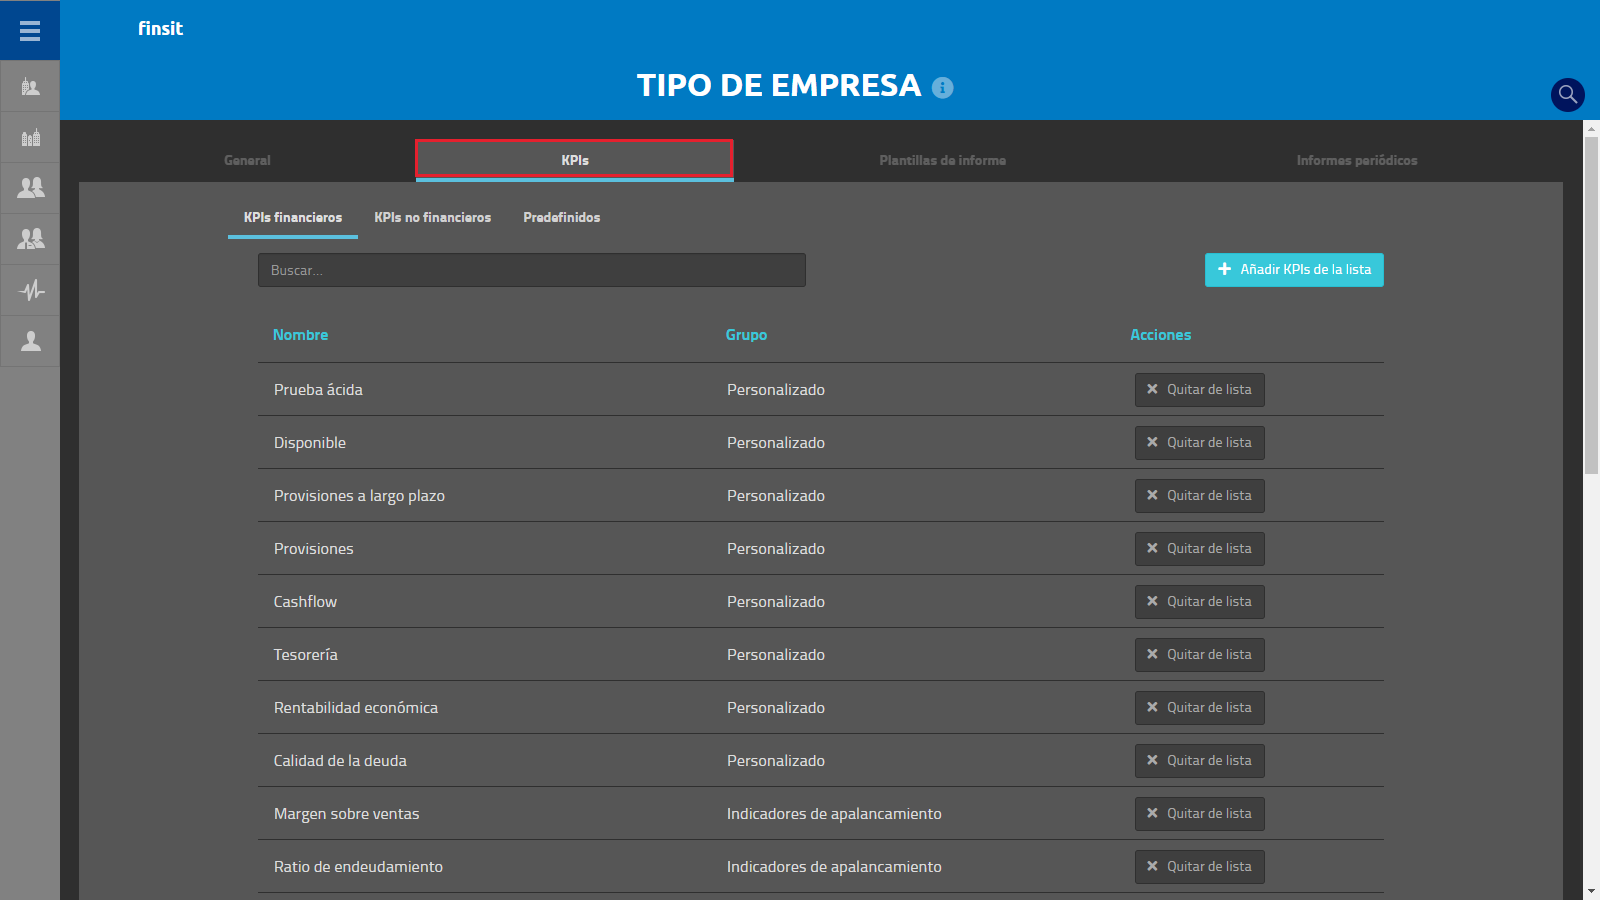Switch to the Predefinidos subtab
Image resolution: width=1600 pixels, height=900 pixels.
(x=562, y=218)
